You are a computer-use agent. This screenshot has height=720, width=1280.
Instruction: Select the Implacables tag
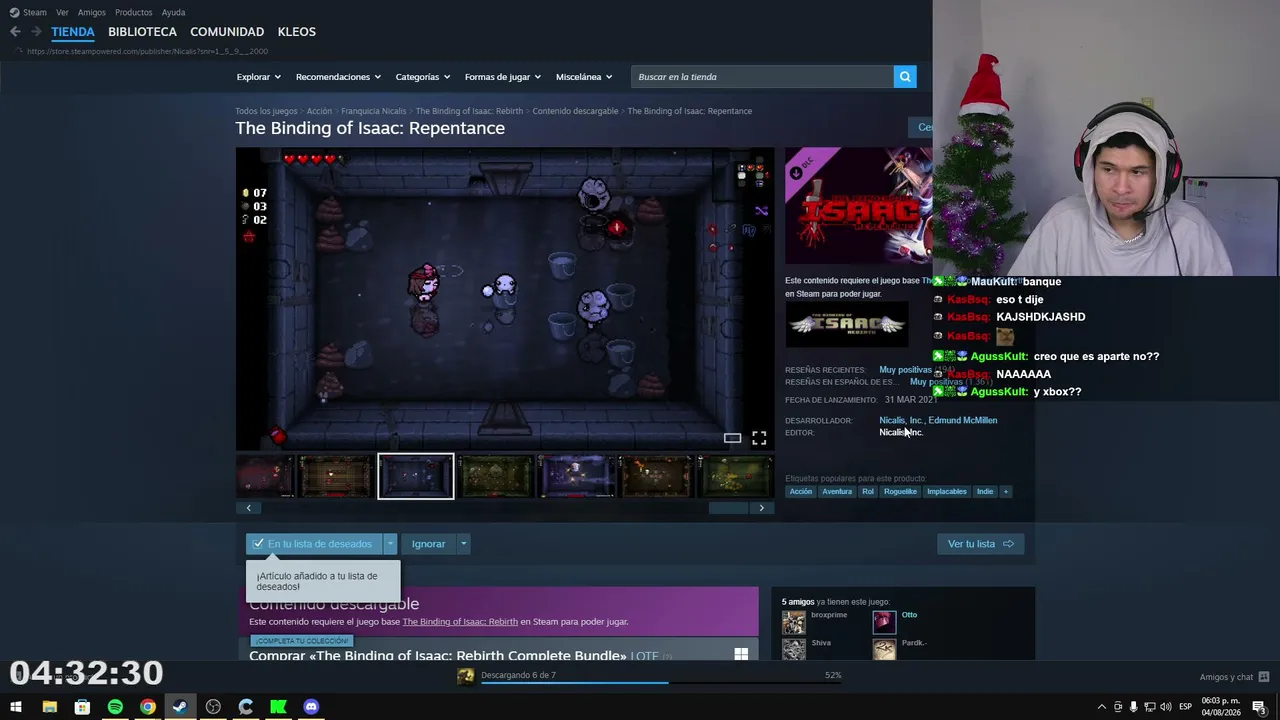947,491
